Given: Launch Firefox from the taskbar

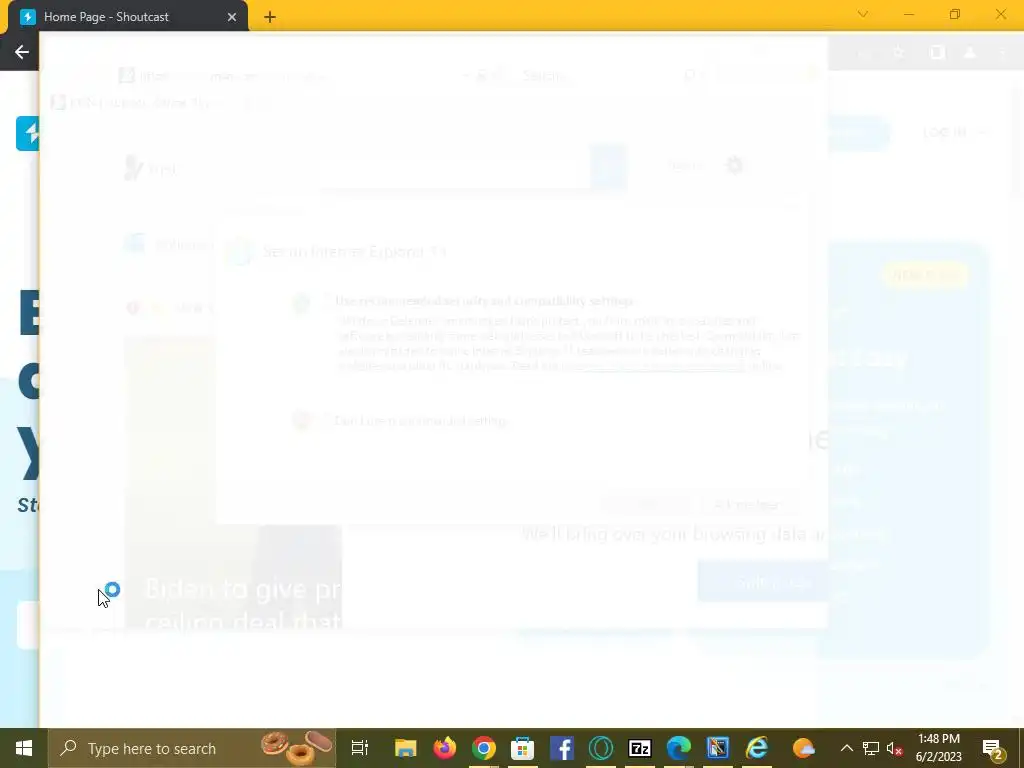Looking at the screenshot, I should pyautogui.click(x=445, y=748).
